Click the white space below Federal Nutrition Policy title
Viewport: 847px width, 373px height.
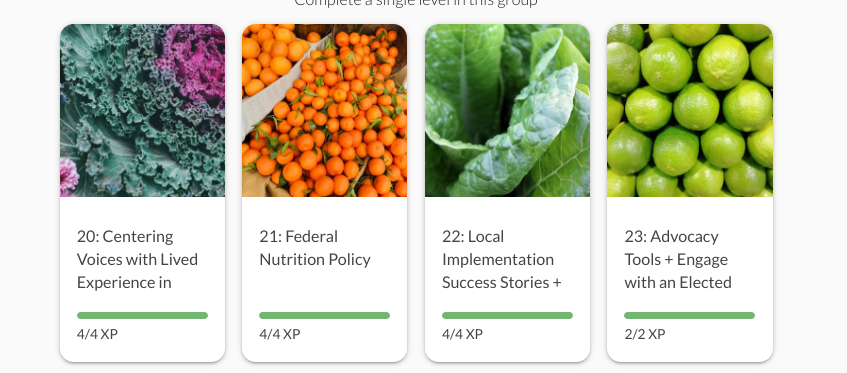325,289
